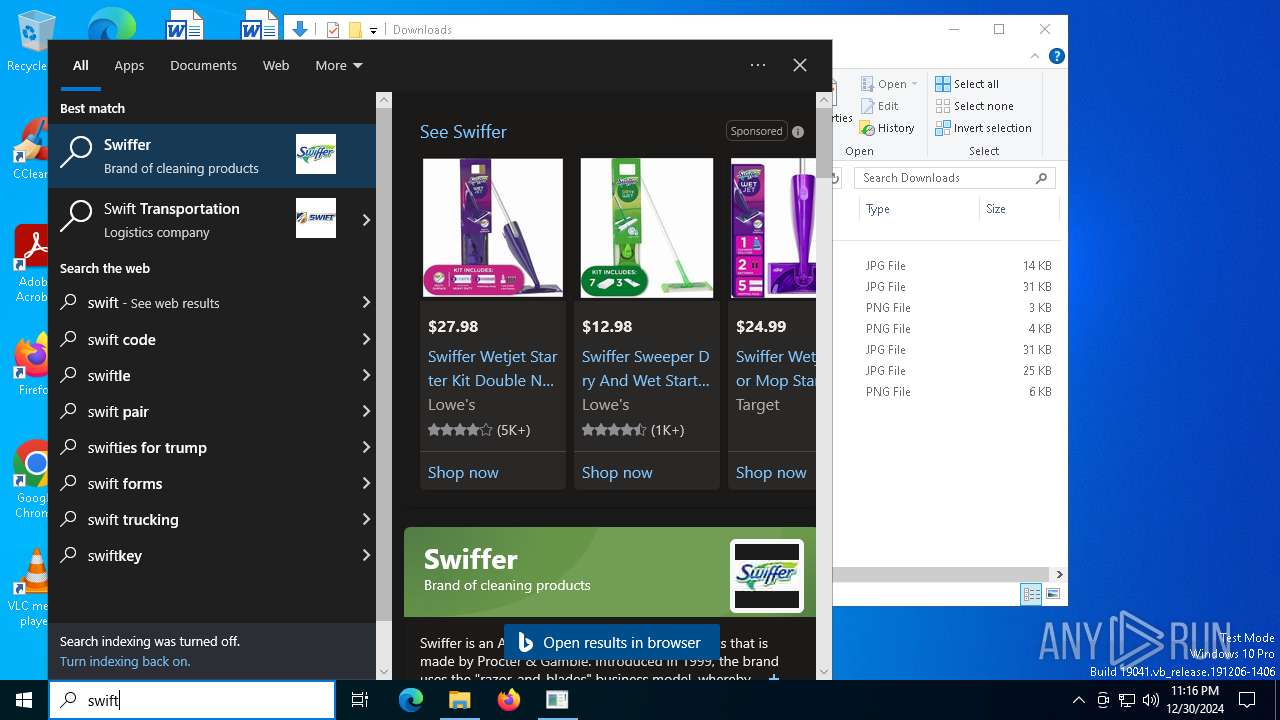Click the Swiffer logo thumbnail in best match
The width and height of the screenshot is (1280, 720).
coord(316,154)
